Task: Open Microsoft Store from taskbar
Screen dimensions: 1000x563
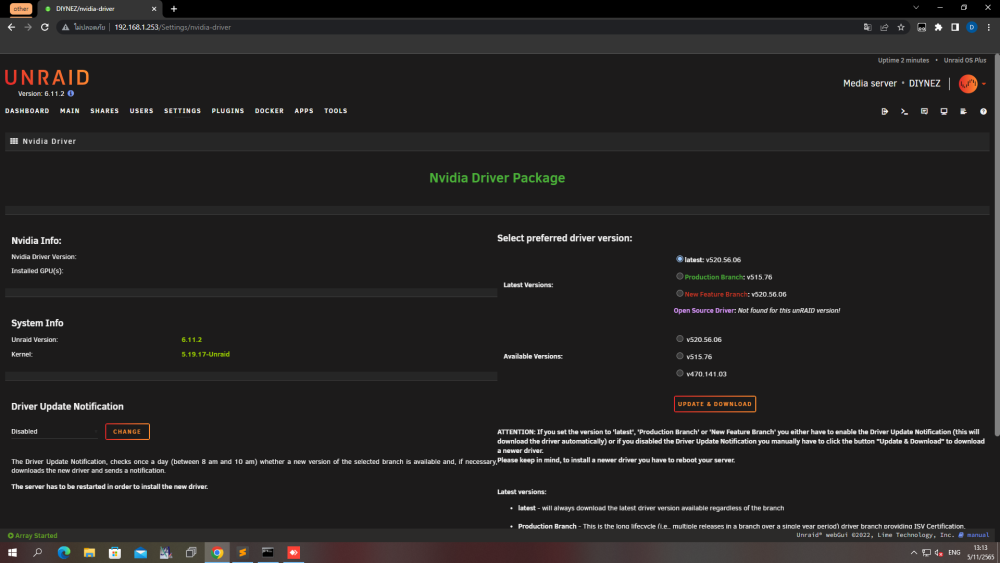Action: [115, 553]
